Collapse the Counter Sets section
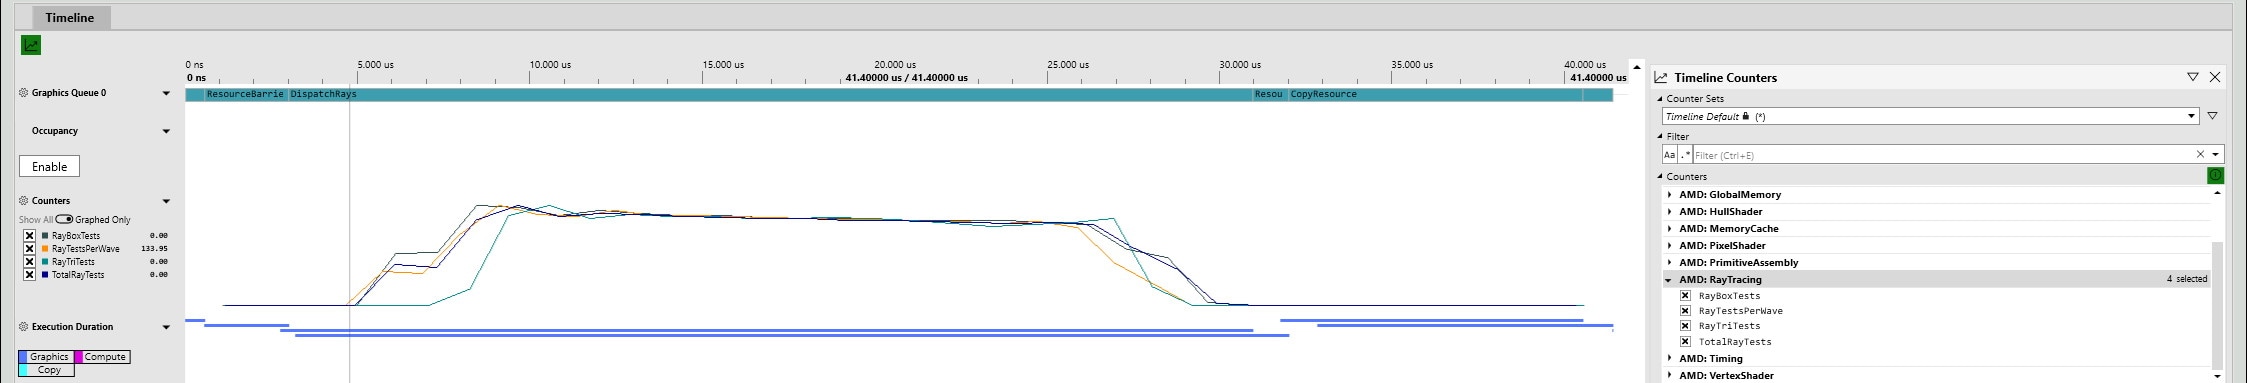2247x383 pixels. tap(1660, 98)
